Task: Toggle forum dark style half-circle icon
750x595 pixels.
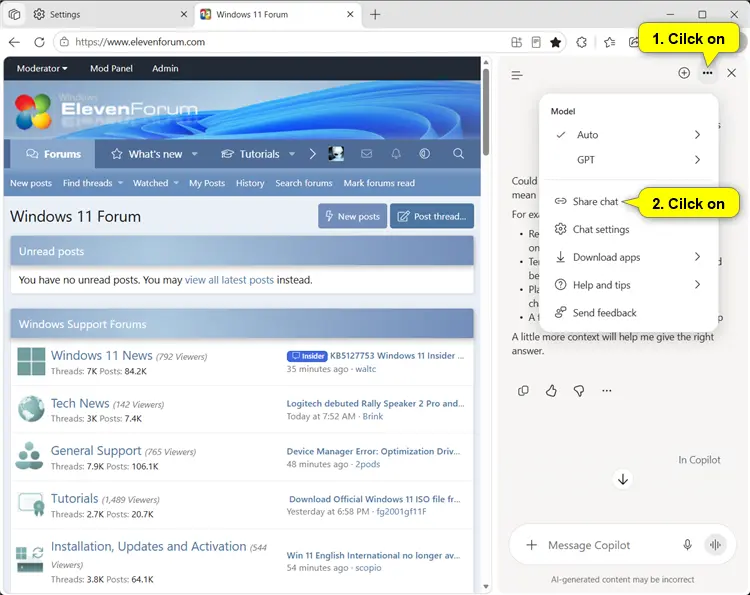Action: coord(424,154)
